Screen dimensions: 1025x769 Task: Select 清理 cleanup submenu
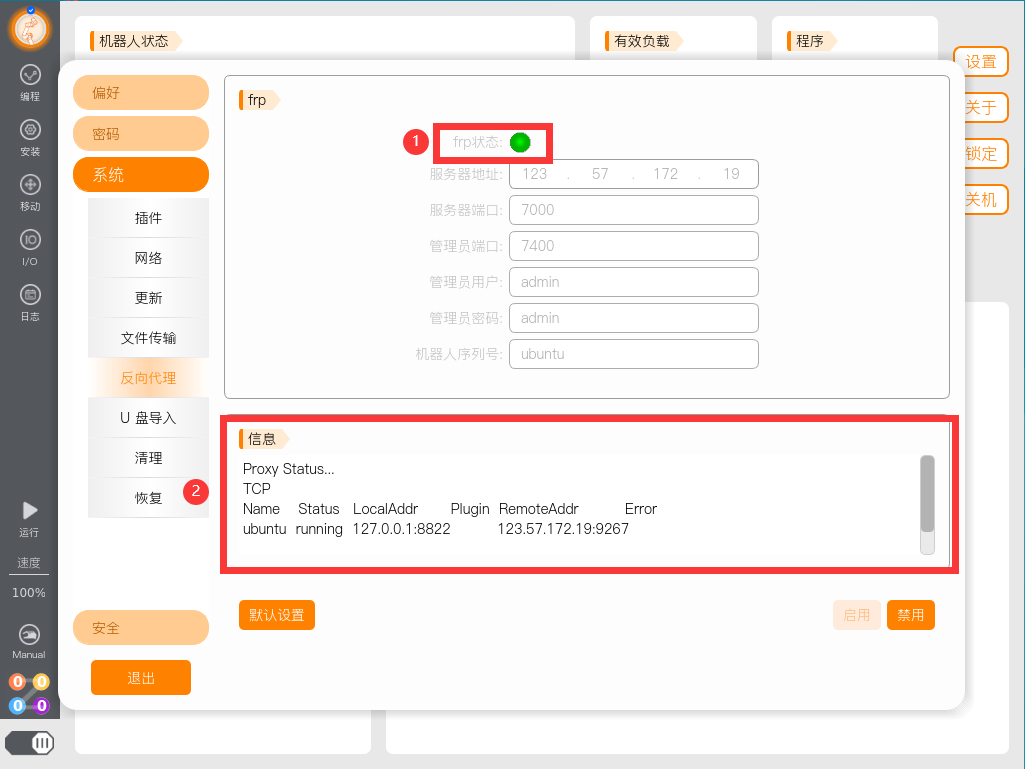[x=148, y=458]
